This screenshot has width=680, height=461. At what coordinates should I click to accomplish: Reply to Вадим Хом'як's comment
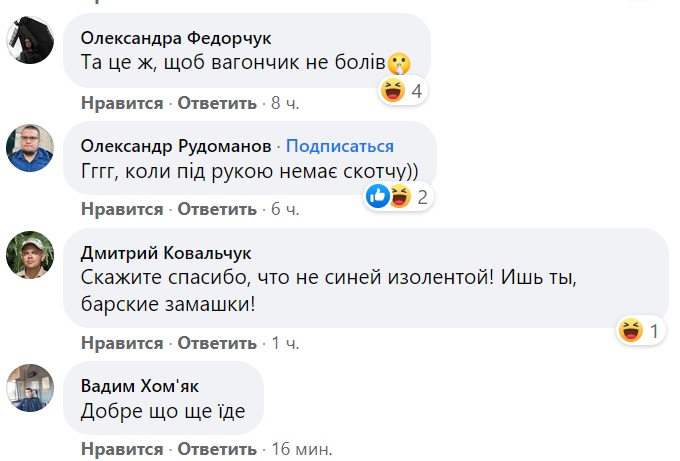point(218,448)
